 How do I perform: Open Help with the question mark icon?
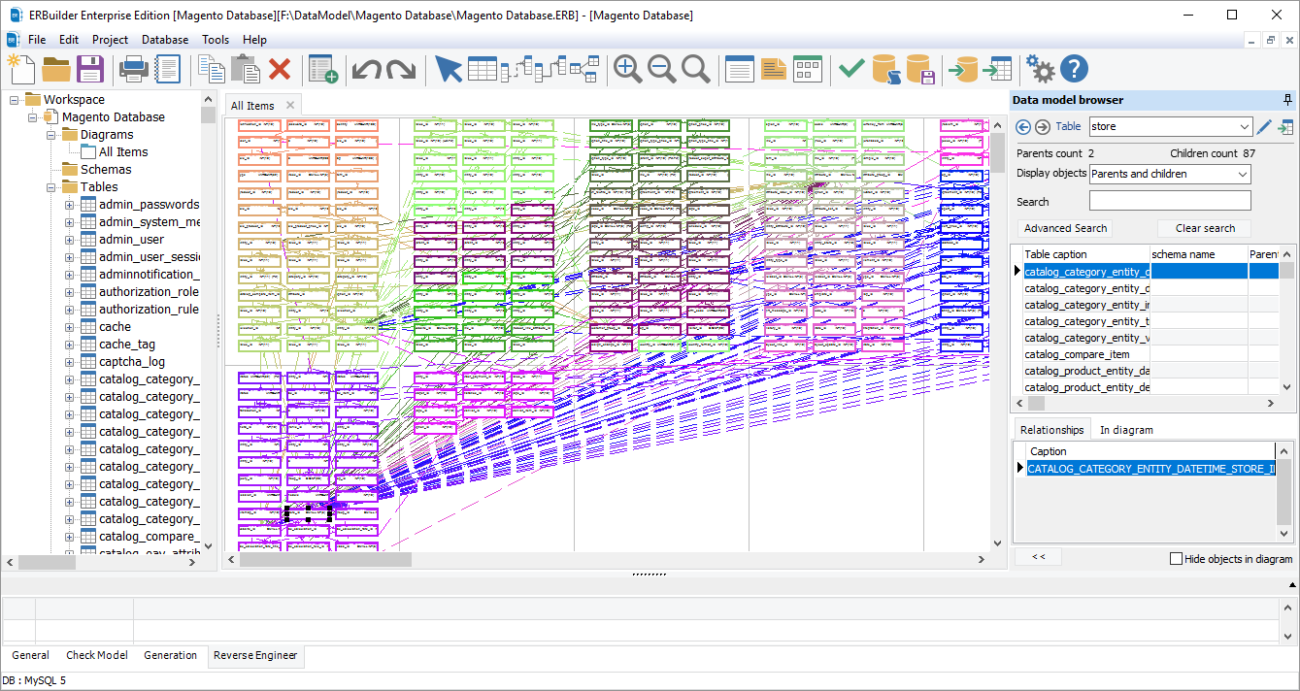coord(1073,69)
